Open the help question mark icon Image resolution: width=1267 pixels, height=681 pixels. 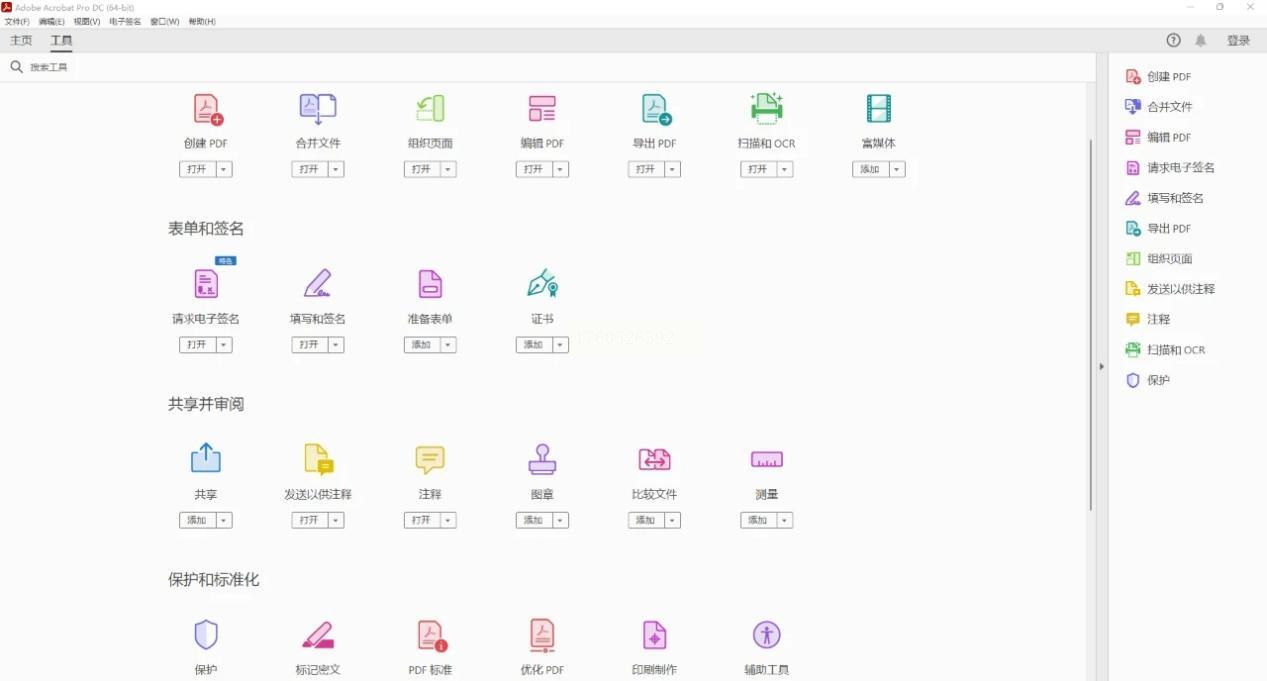click(x=1173, y=40)
